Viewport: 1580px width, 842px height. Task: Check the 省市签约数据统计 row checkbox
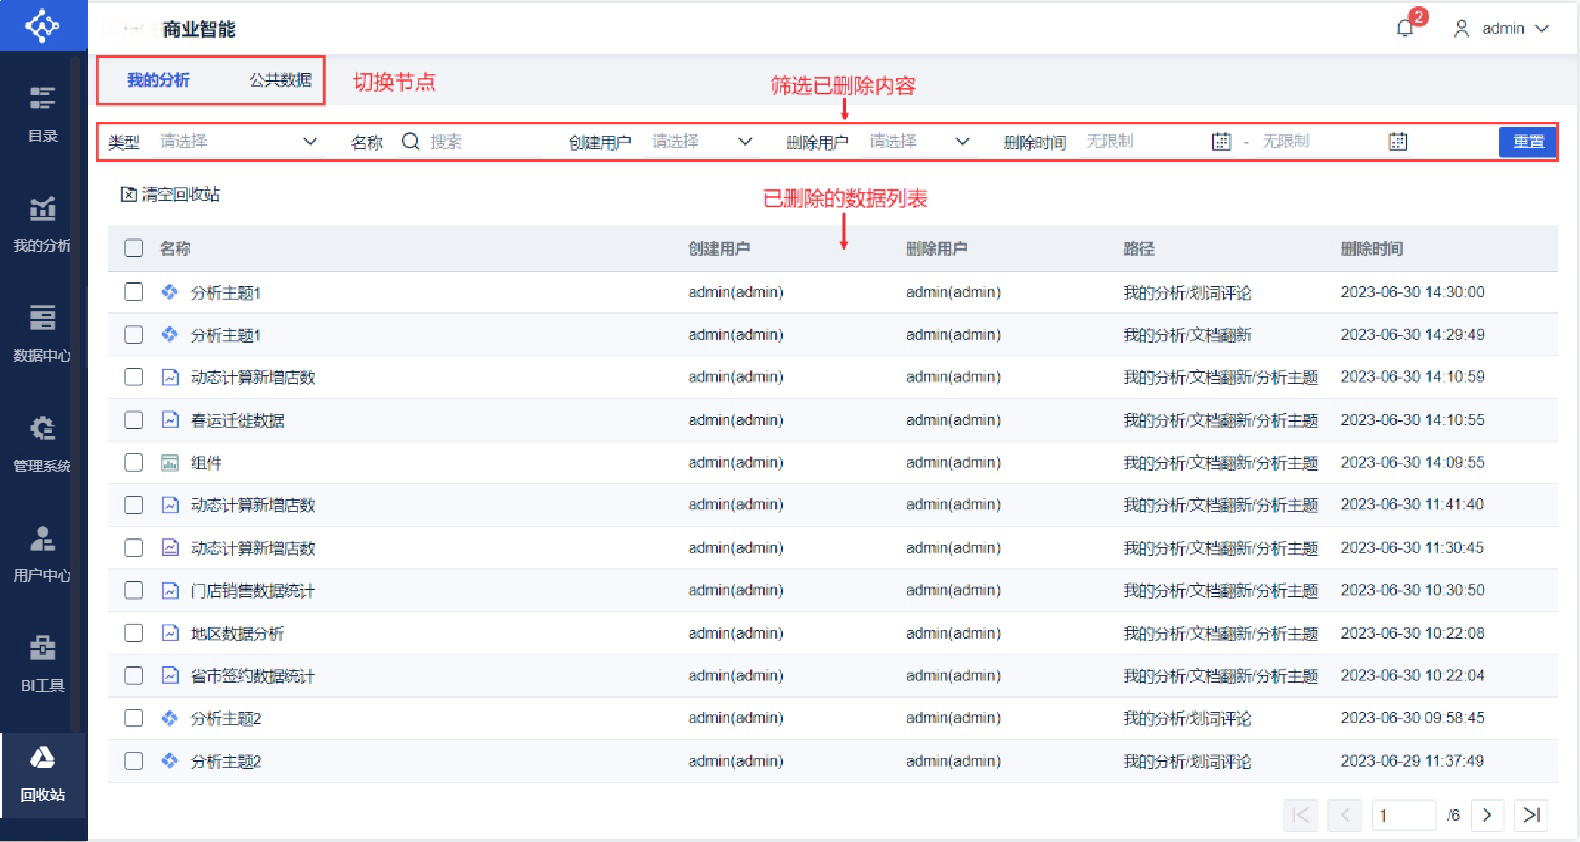click(x=134, y=676)
